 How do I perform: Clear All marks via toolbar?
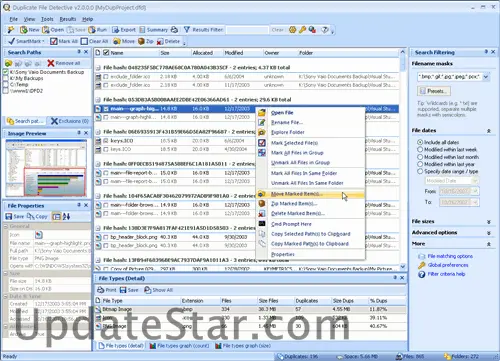pyautogui.click(x=95, y=41)
